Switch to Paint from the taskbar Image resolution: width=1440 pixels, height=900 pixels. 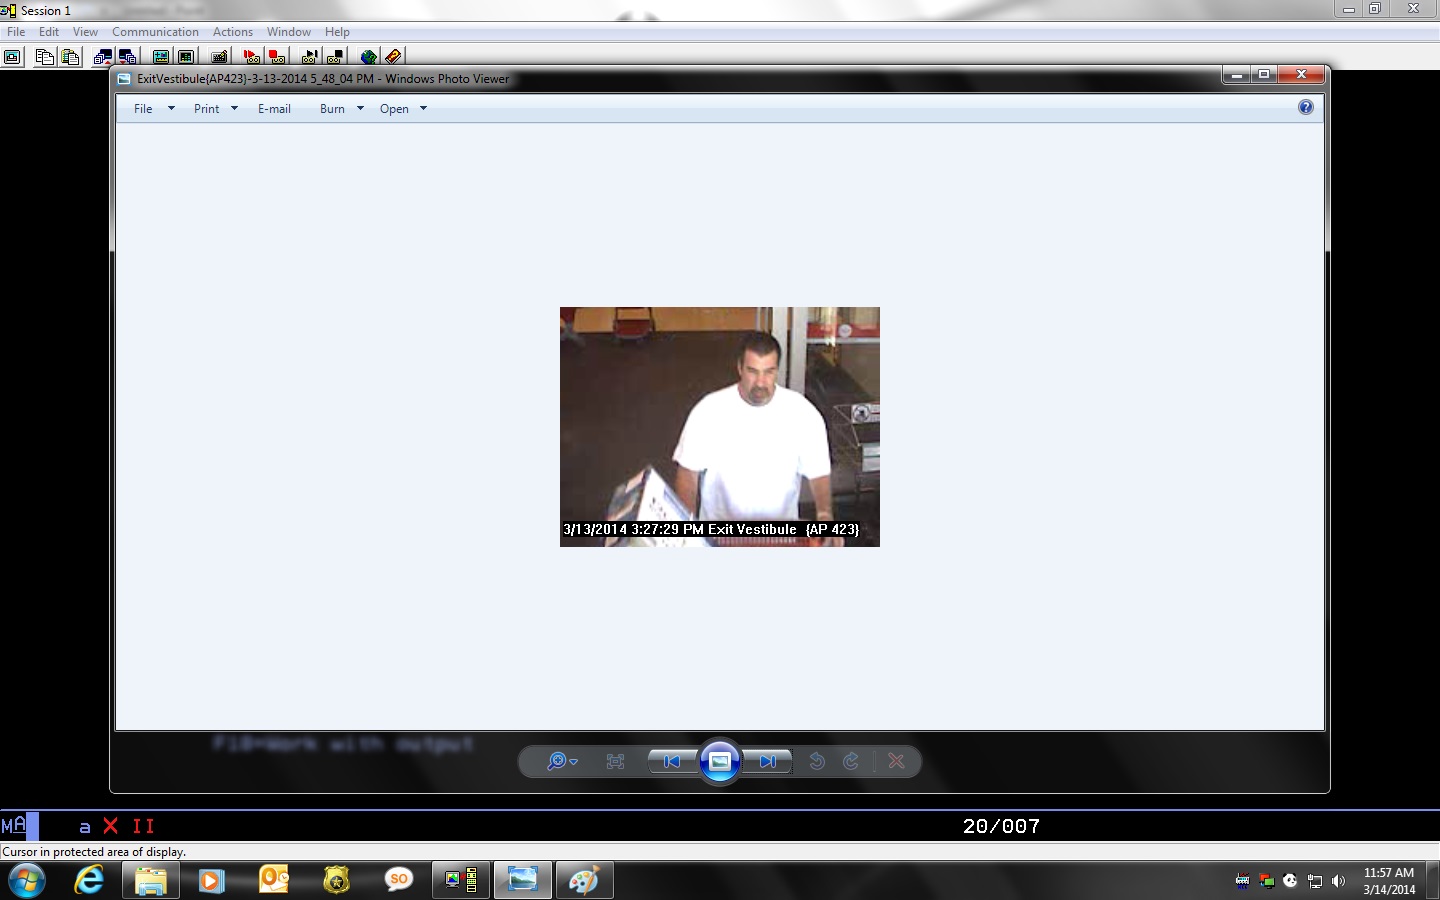pos(584,880)
